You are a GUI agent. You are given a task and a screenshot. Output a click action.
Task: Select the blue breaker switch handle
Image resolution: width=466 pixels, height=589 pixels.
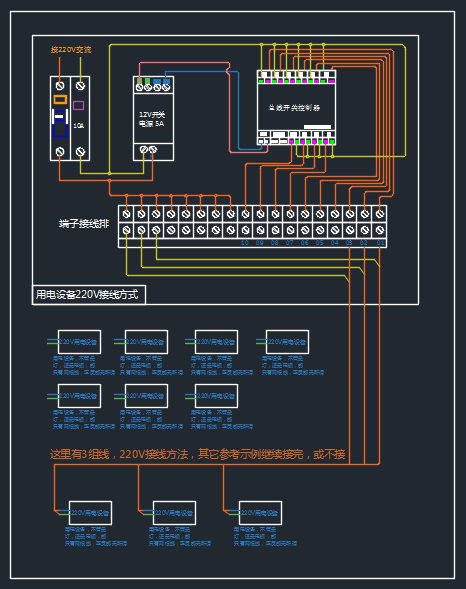60,123
